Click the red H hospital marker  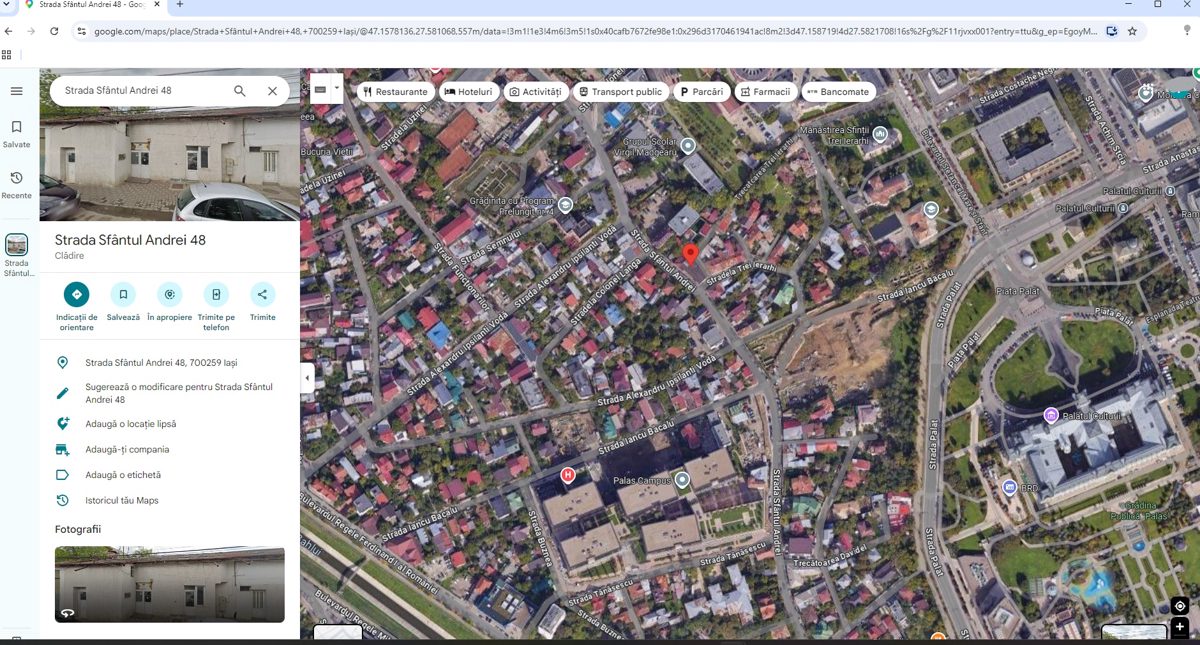(568, 475)
